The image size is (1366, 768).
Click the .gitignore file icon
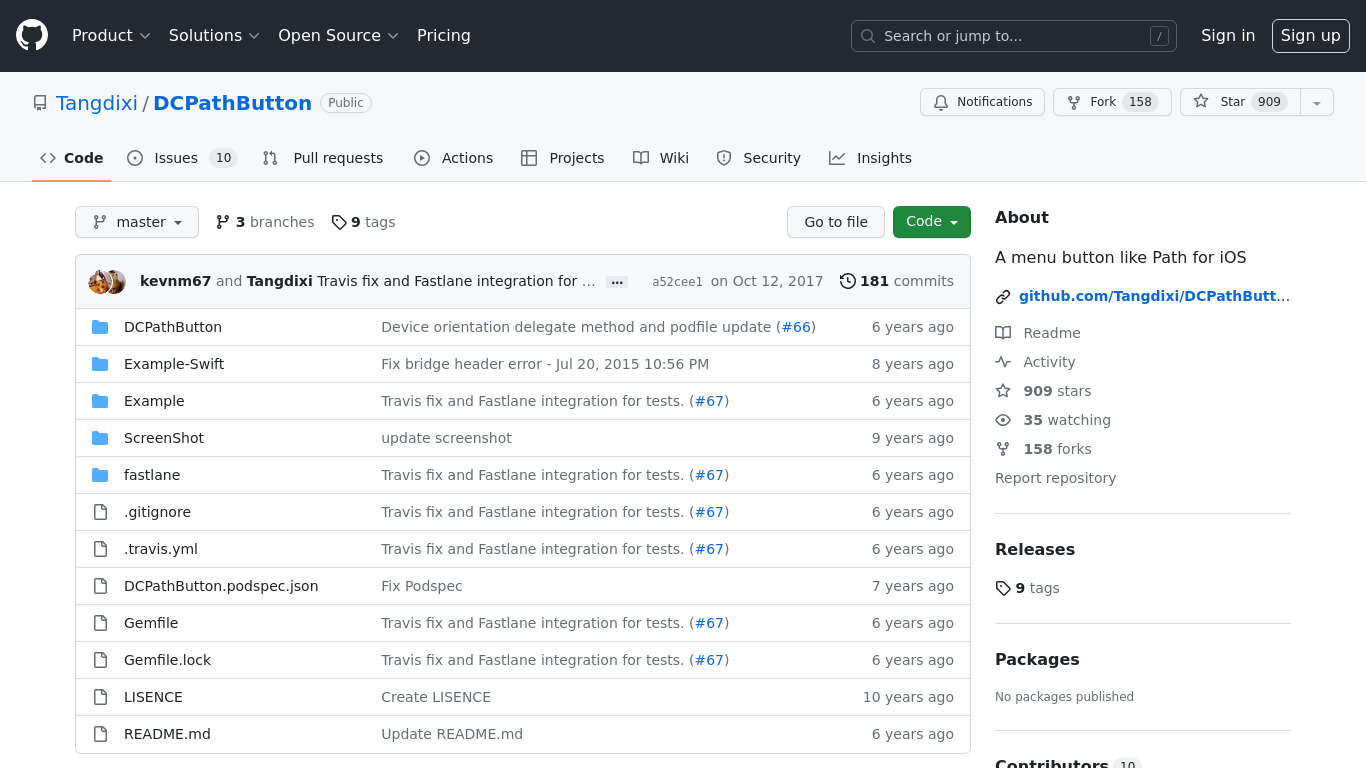[100, 512]
